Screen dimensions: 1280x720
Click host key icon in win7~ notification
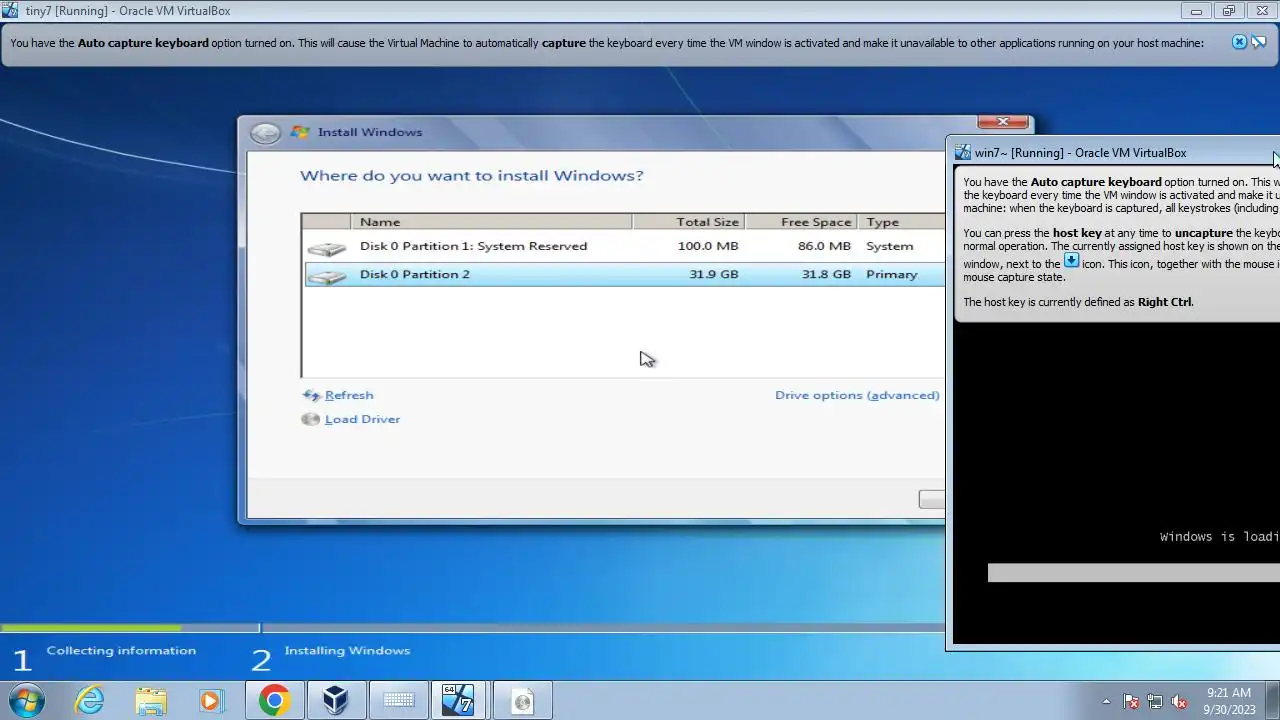tap(1071, 260)
